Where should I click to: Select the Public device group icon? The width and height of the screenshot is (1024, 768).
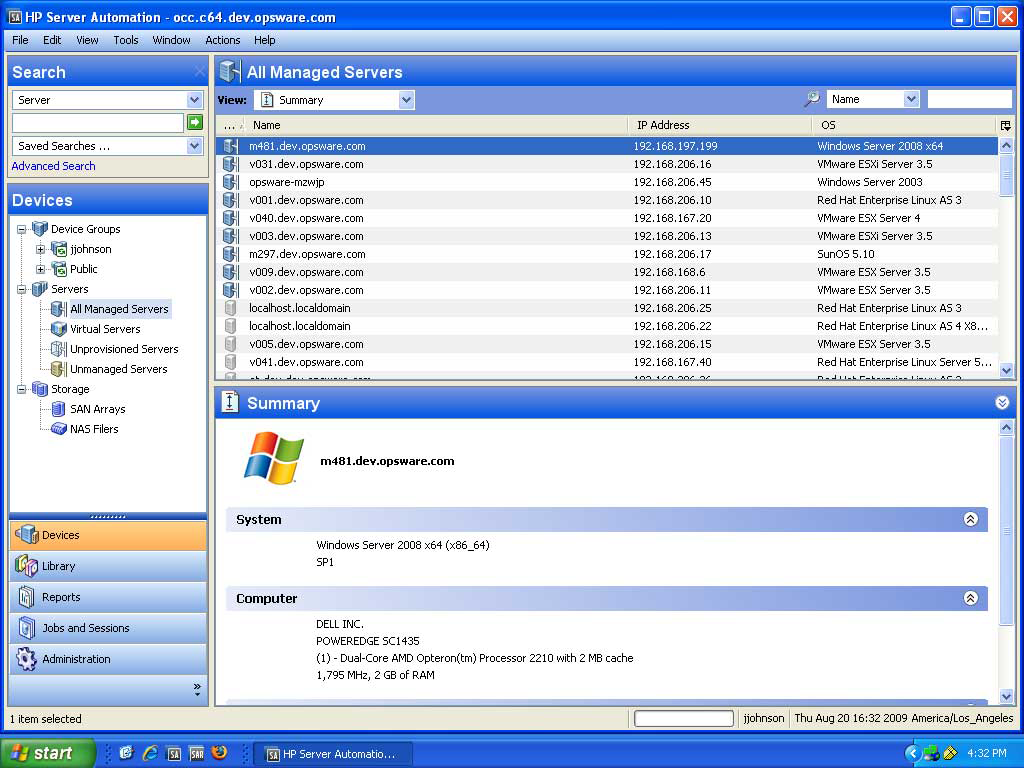tap(59, 269)
